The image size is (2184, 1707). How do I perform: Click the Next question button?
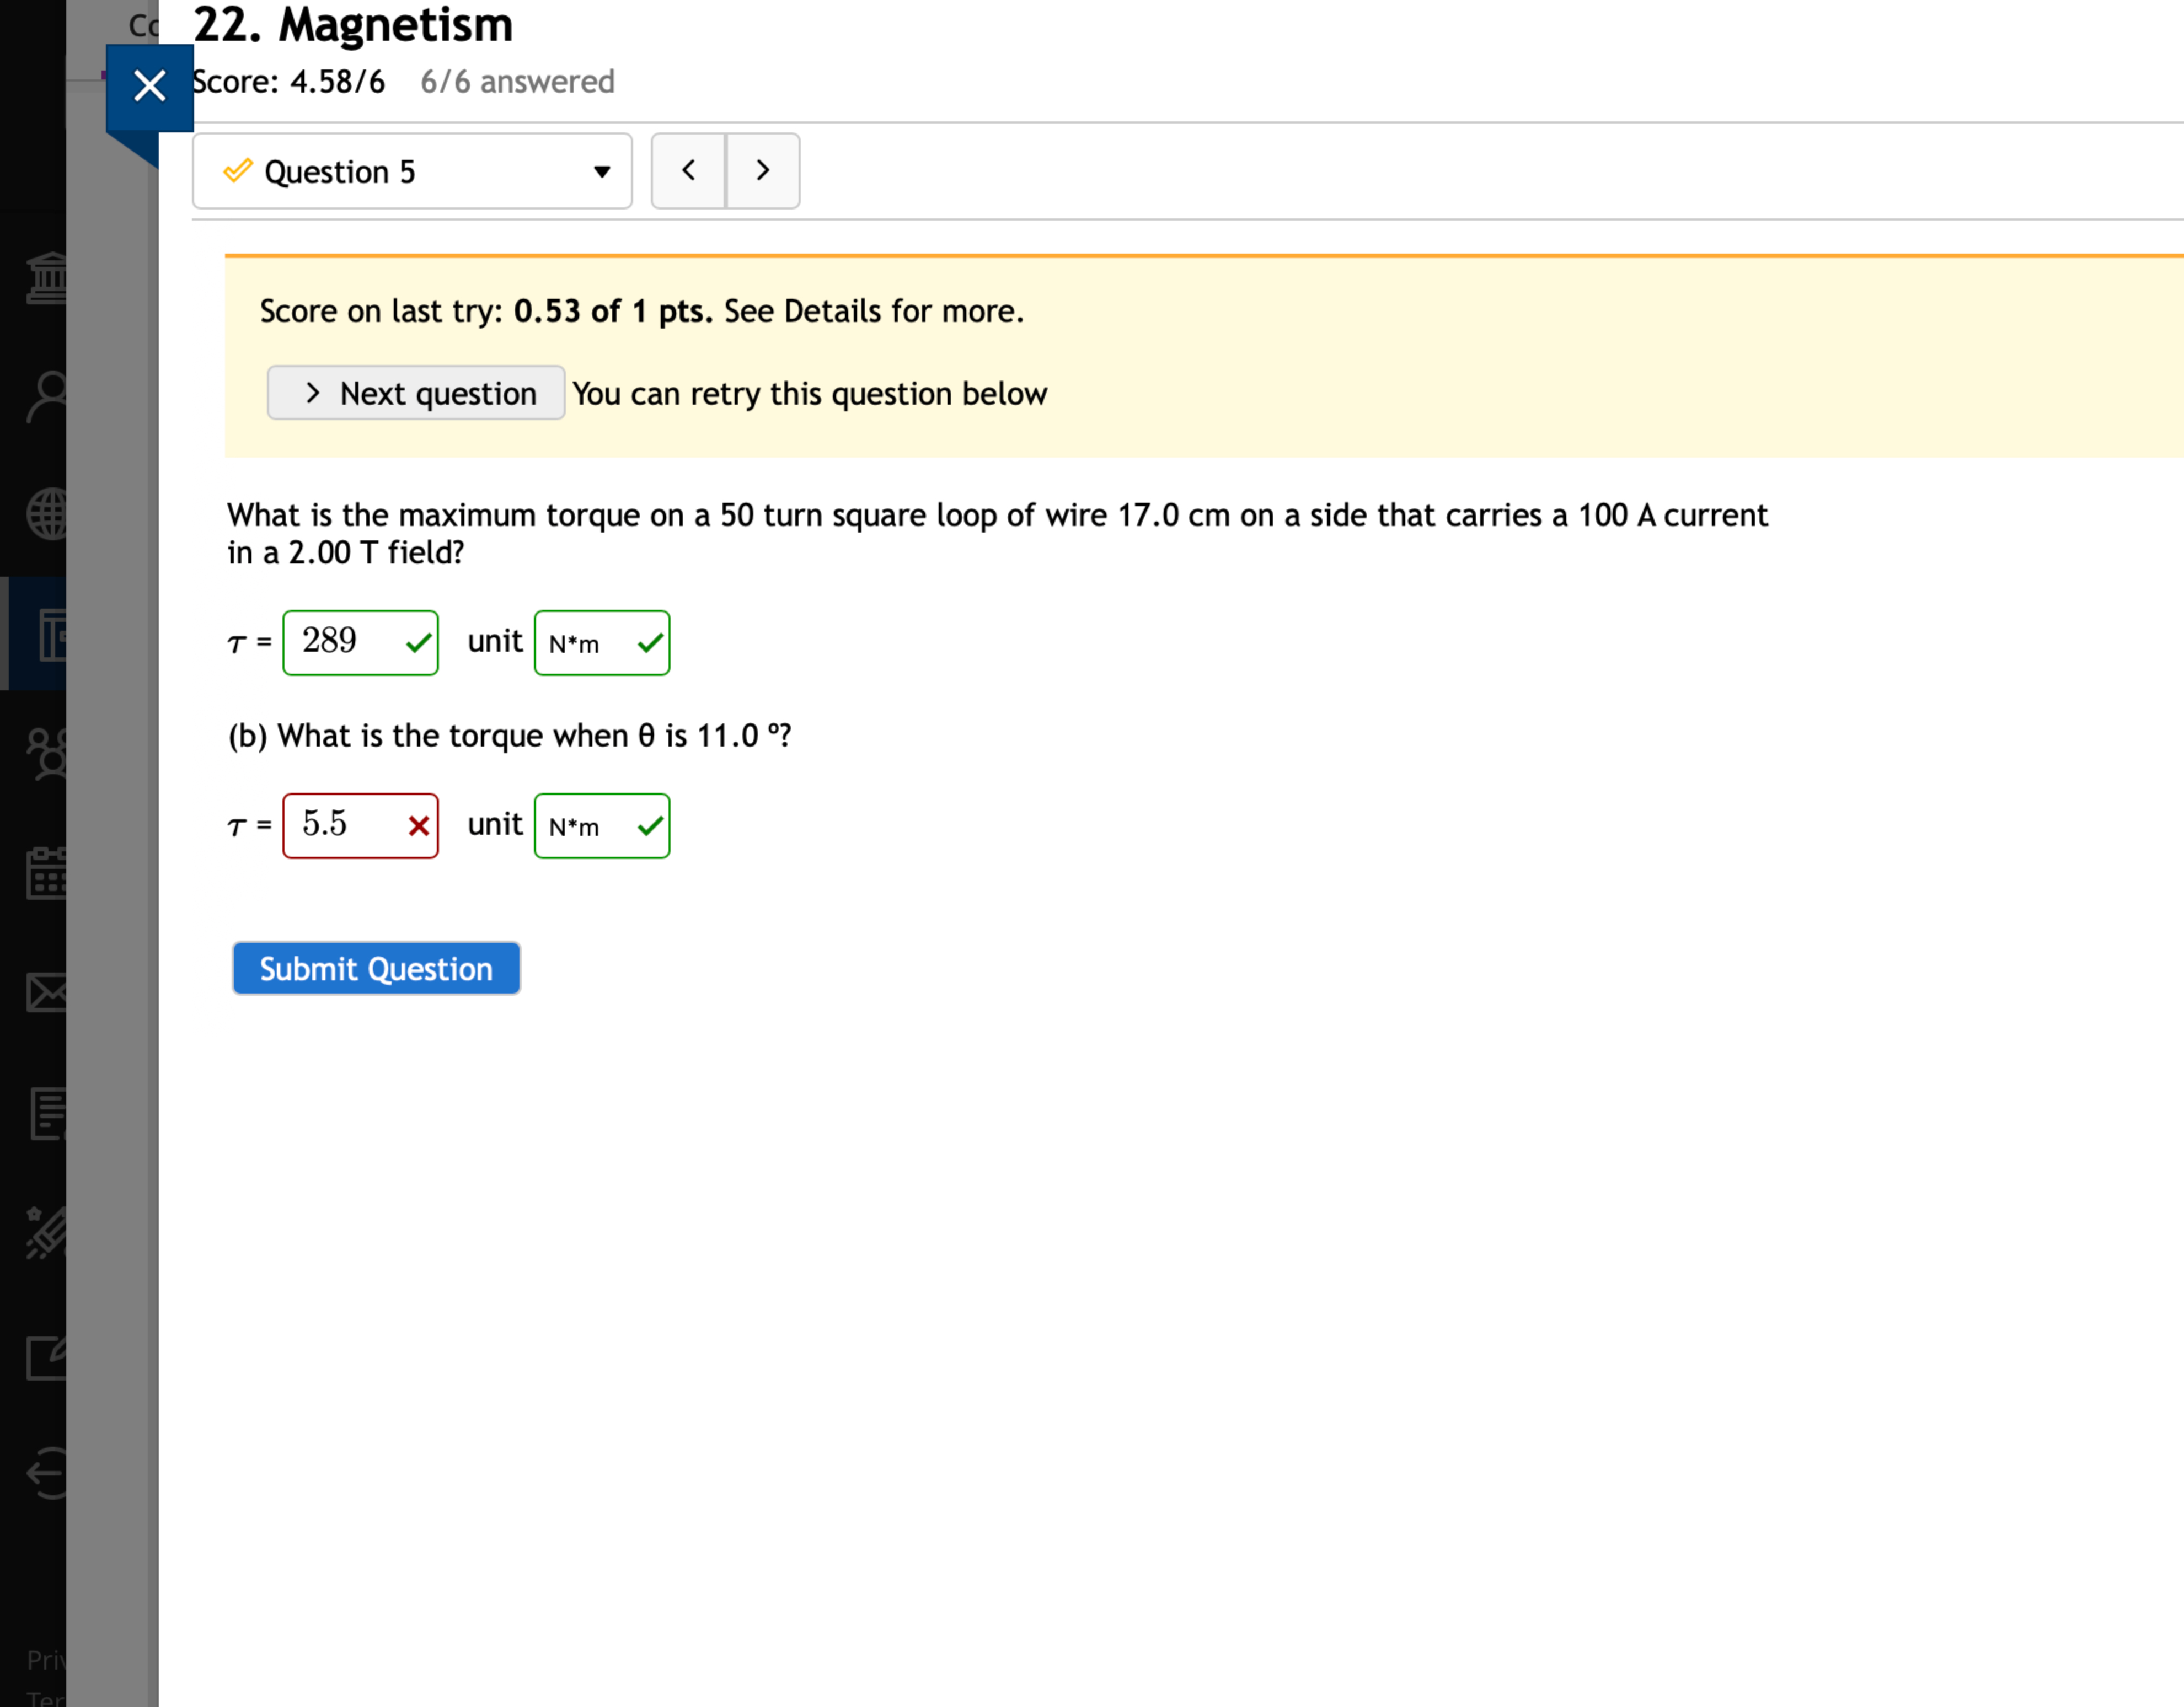[x=416, y=393]
